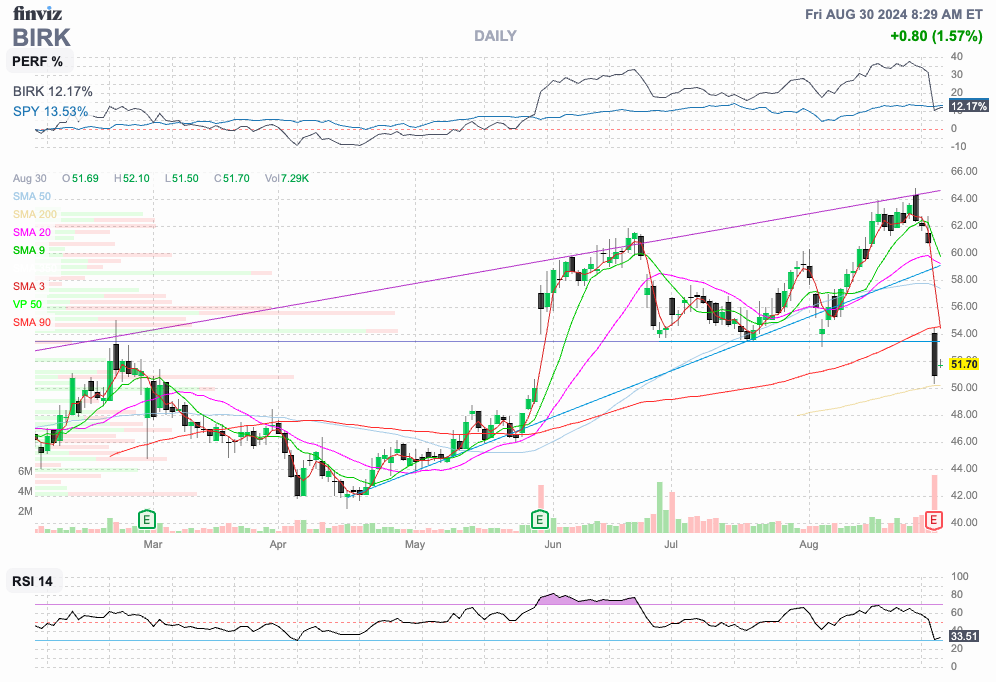Viewport: 996px width, 682px height.
Task: Click the -10 level on the PERF % axis
Action: 958,147
